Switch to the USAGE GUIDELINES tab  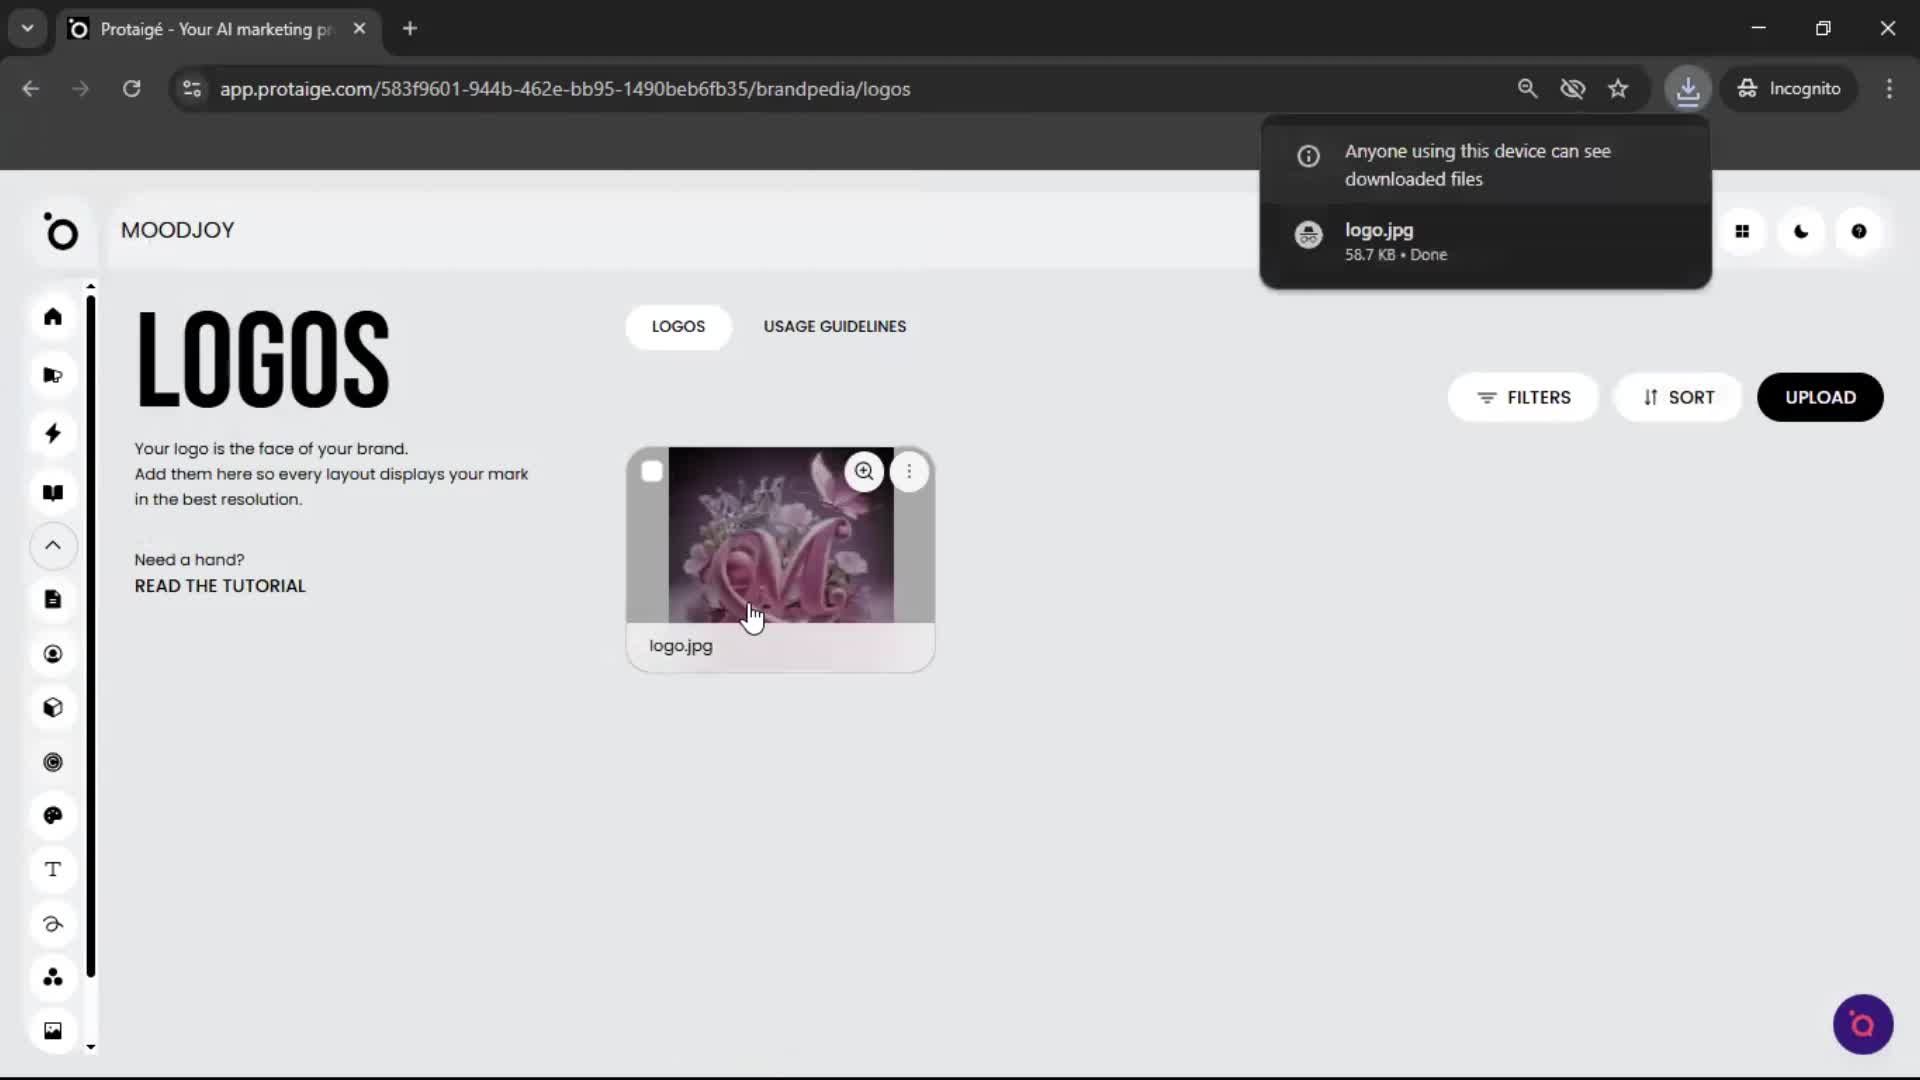point(834,326)
